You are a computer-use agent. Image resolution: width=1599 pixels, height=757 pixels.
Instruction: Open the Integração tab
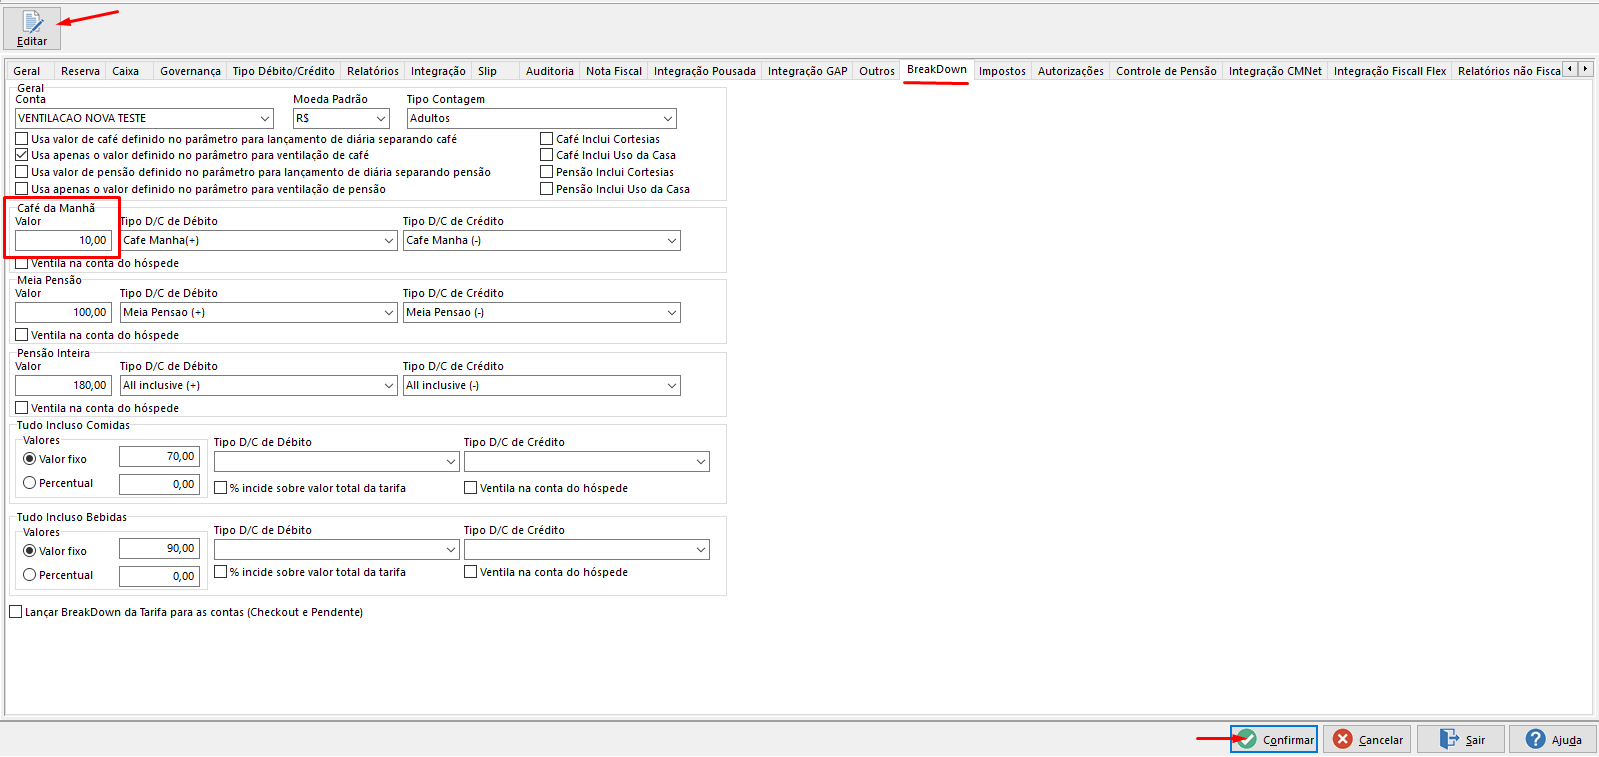(x=438, y=71)
